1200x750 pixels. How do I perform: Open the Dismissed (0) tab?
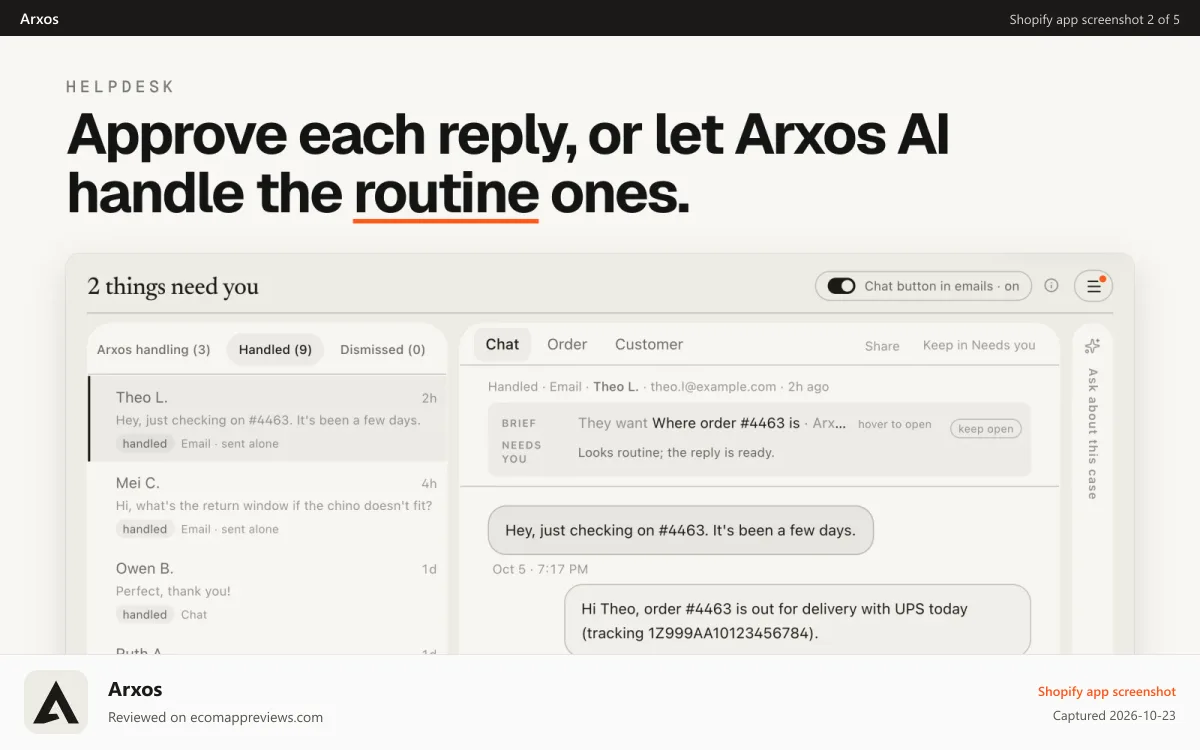pos(383,350)
